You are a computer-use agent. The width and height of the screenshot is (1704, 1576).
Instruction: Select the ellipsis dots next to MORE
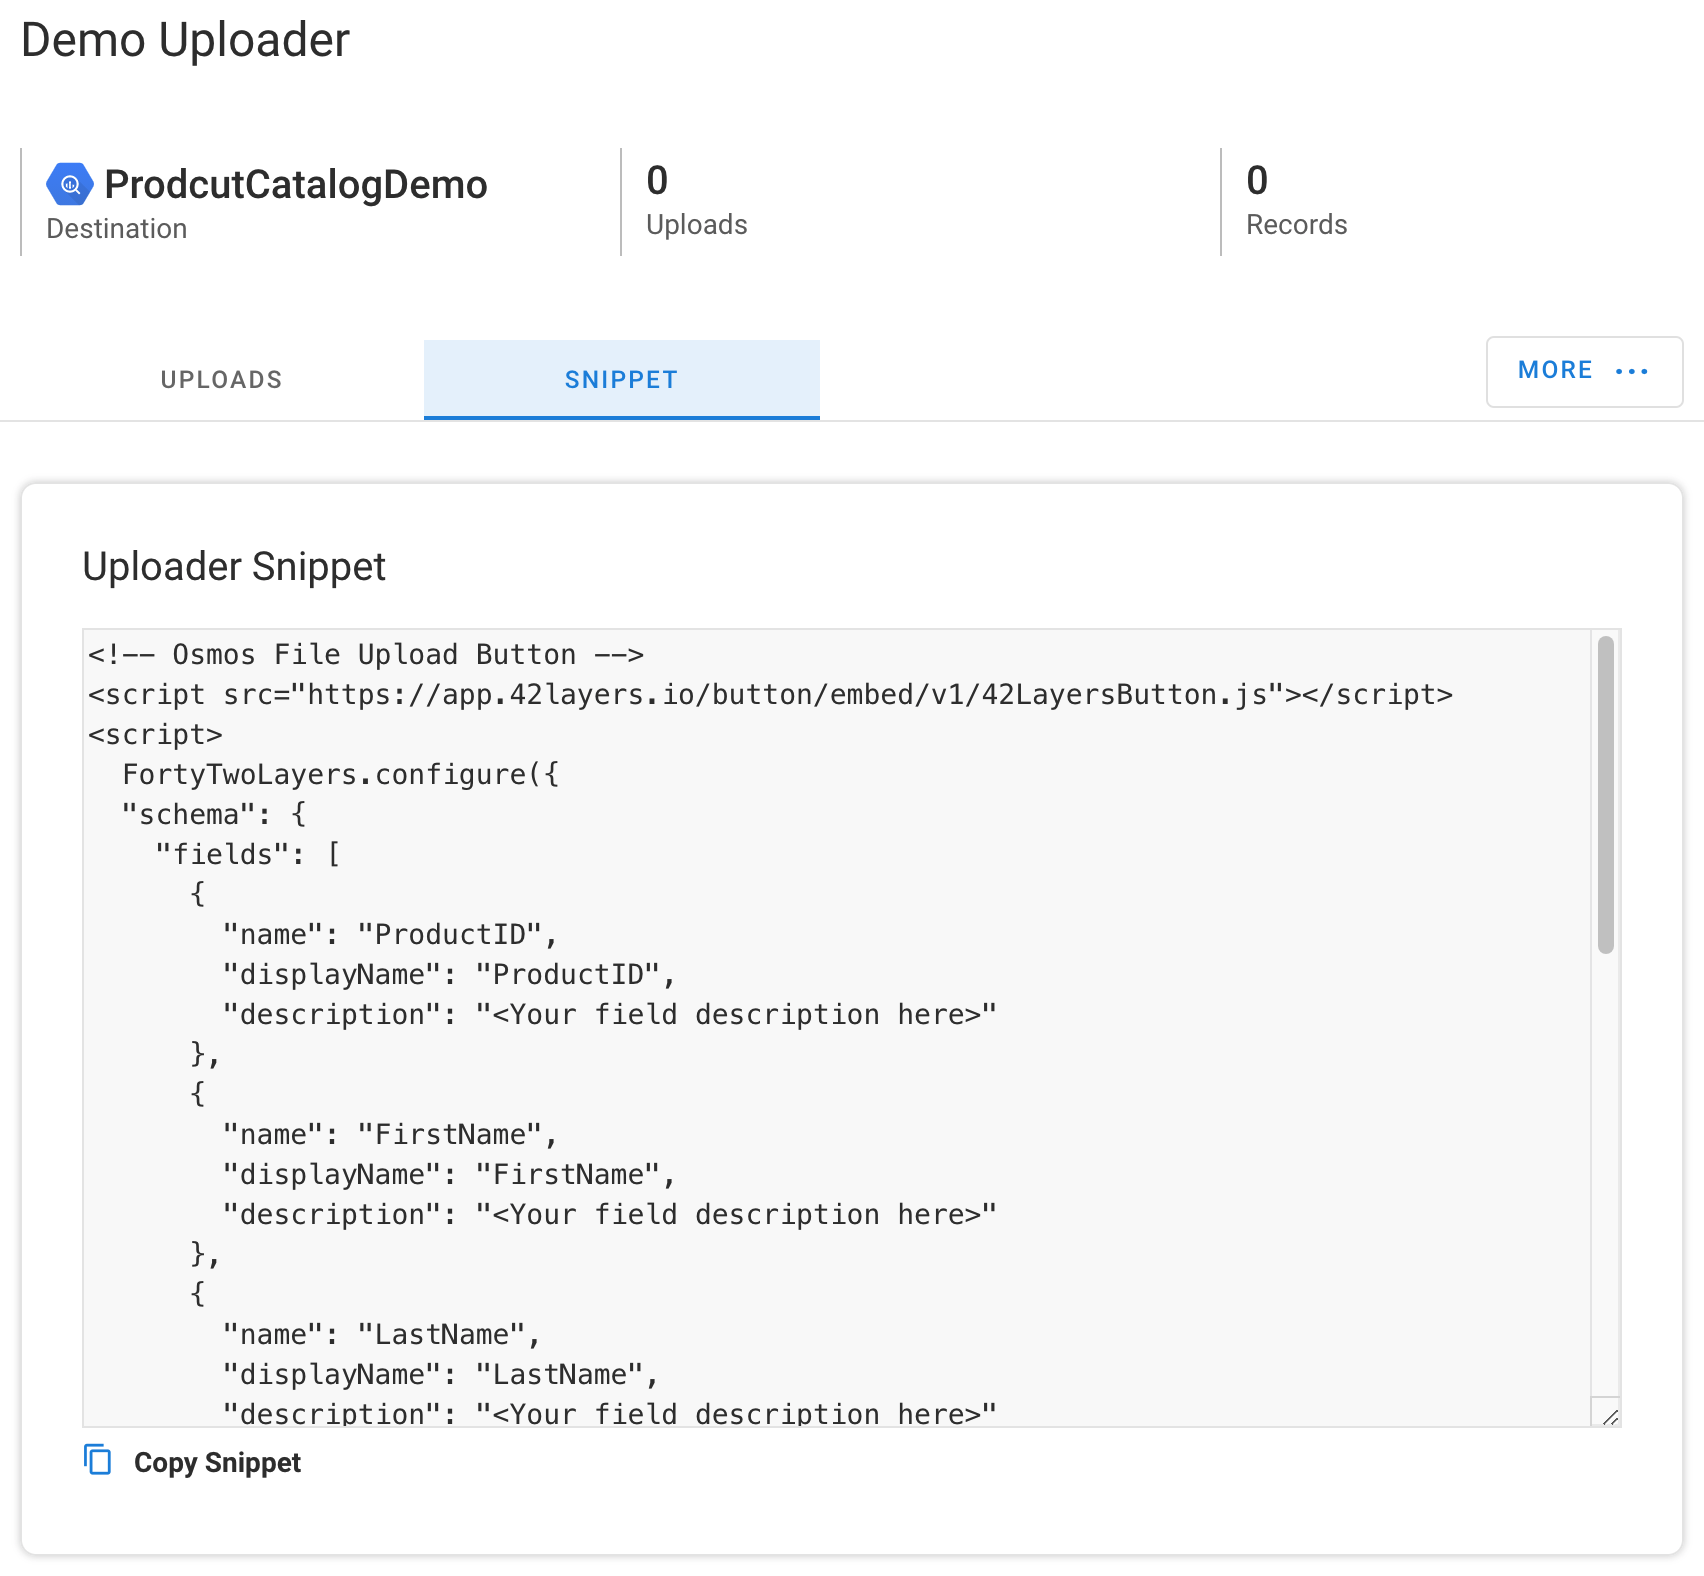pos(1632,371)
